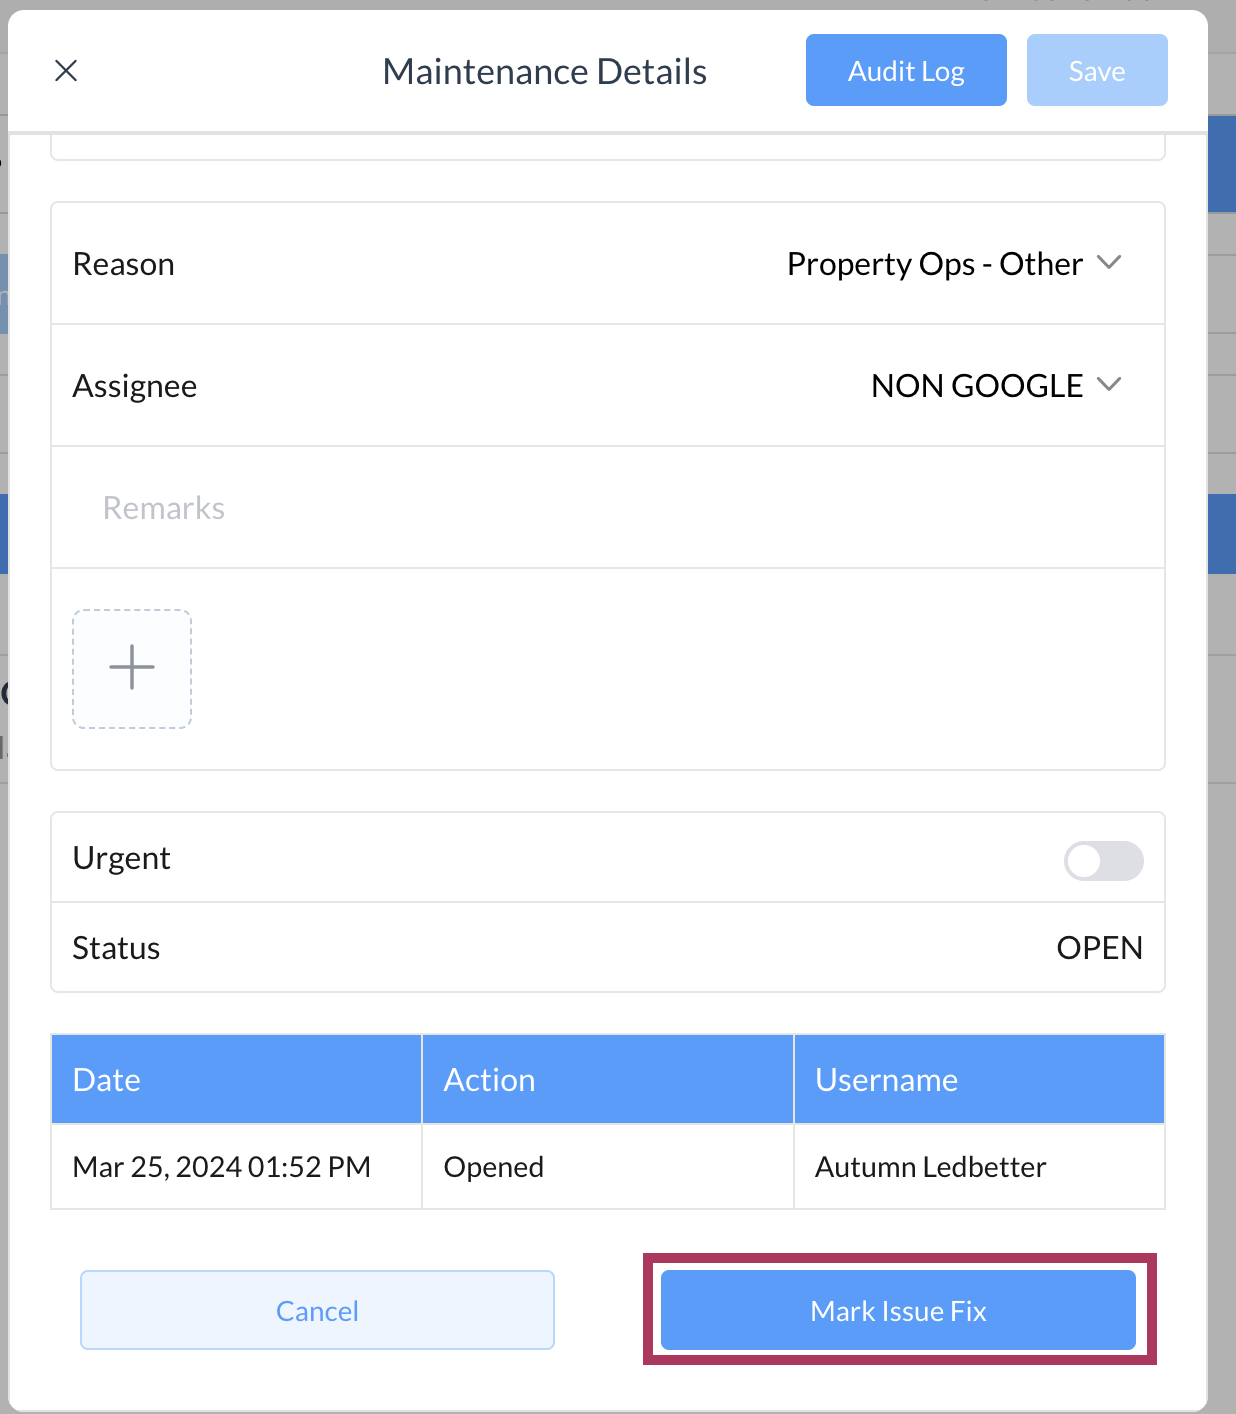Close the Maintenance Details dialog with X
Screen dimensions: 1236x1414
click(66, 71)
